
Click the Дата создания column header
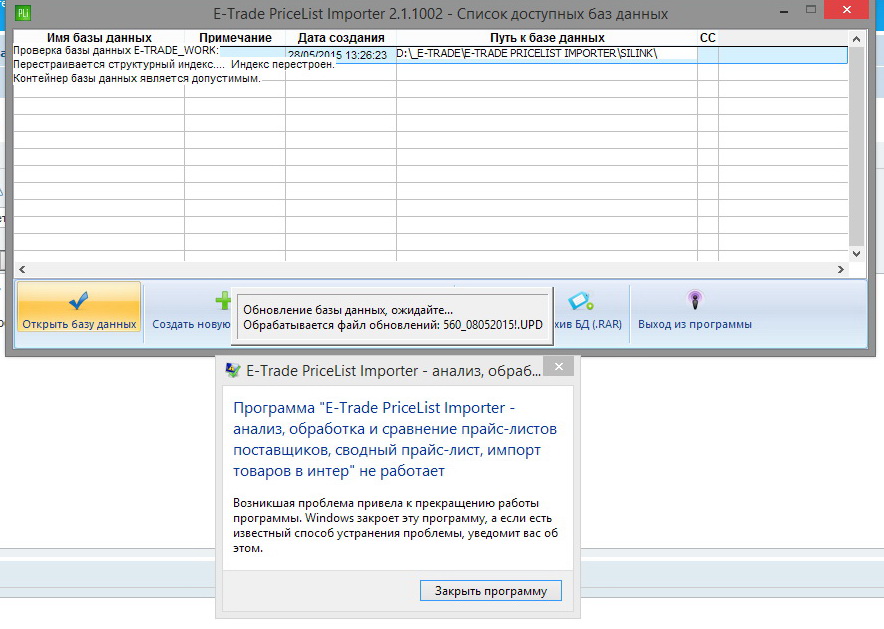pyautogui.click(x=341, y=38)
